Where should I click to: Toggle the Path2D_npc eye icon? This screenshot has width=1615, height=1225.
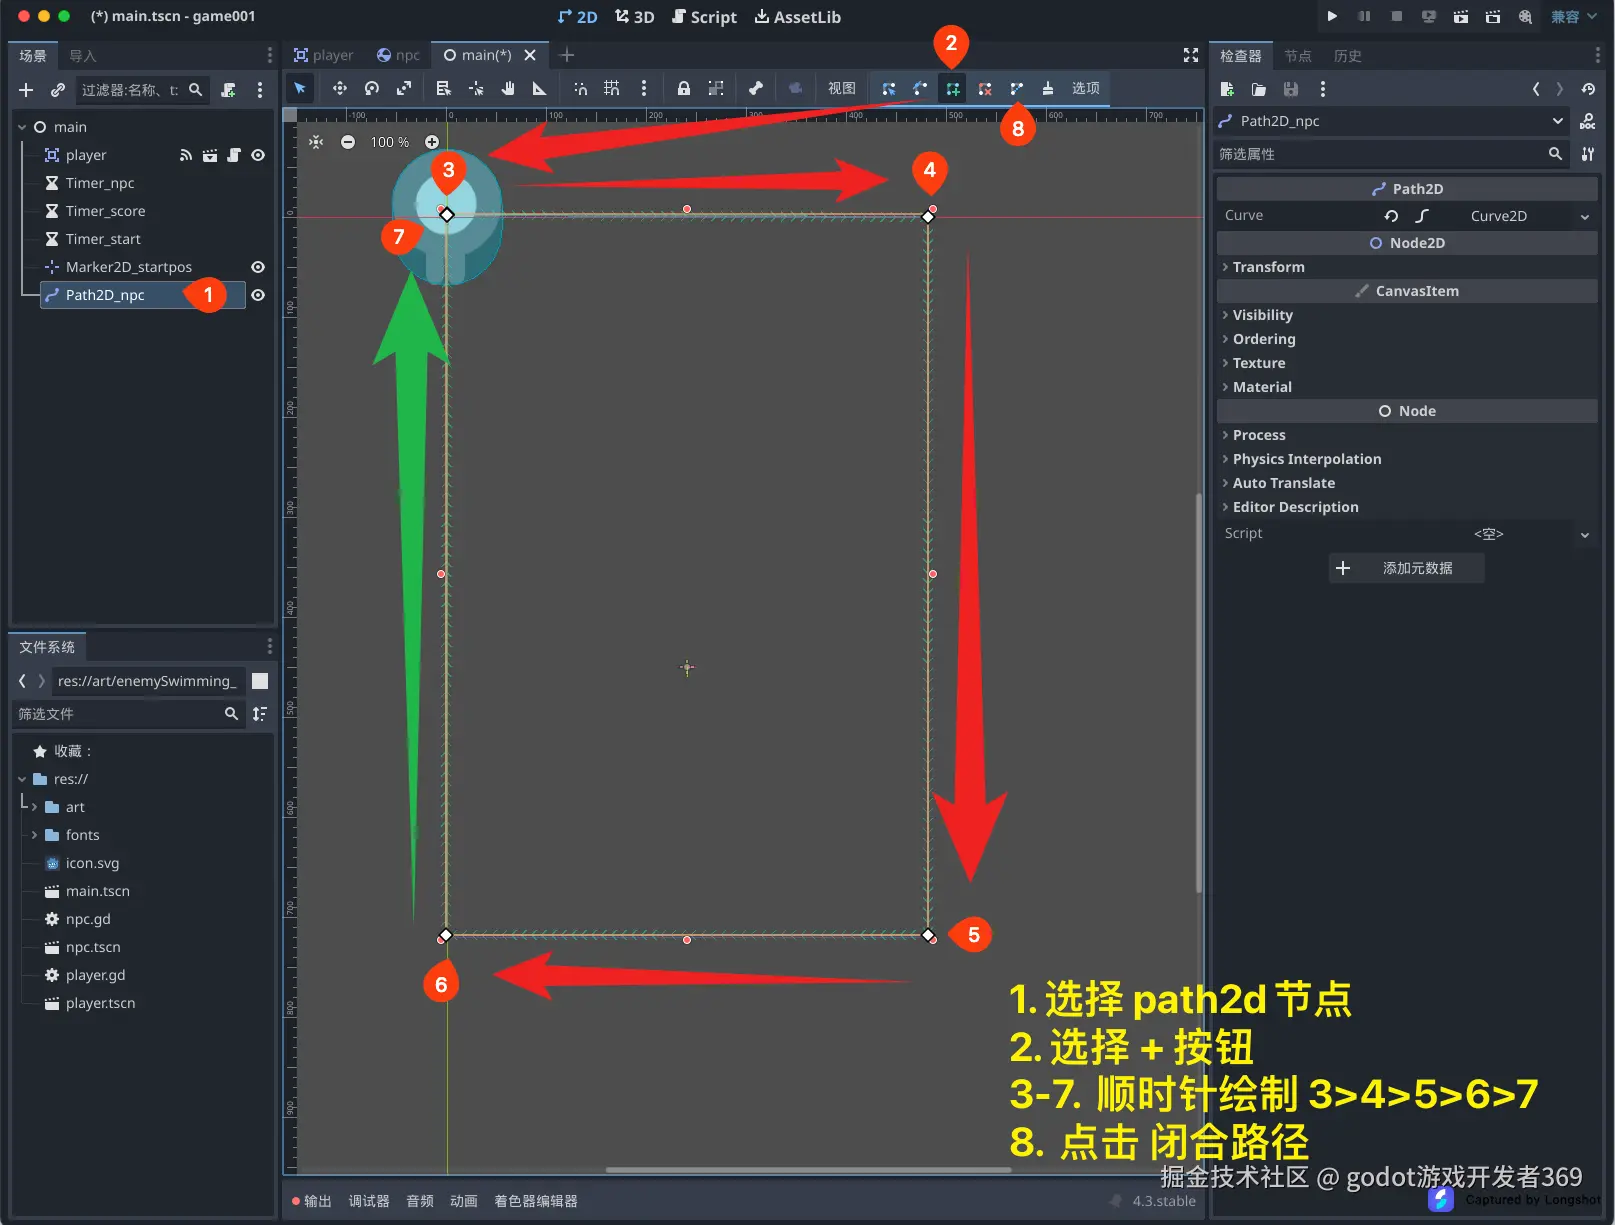click(x=258, y=295)
